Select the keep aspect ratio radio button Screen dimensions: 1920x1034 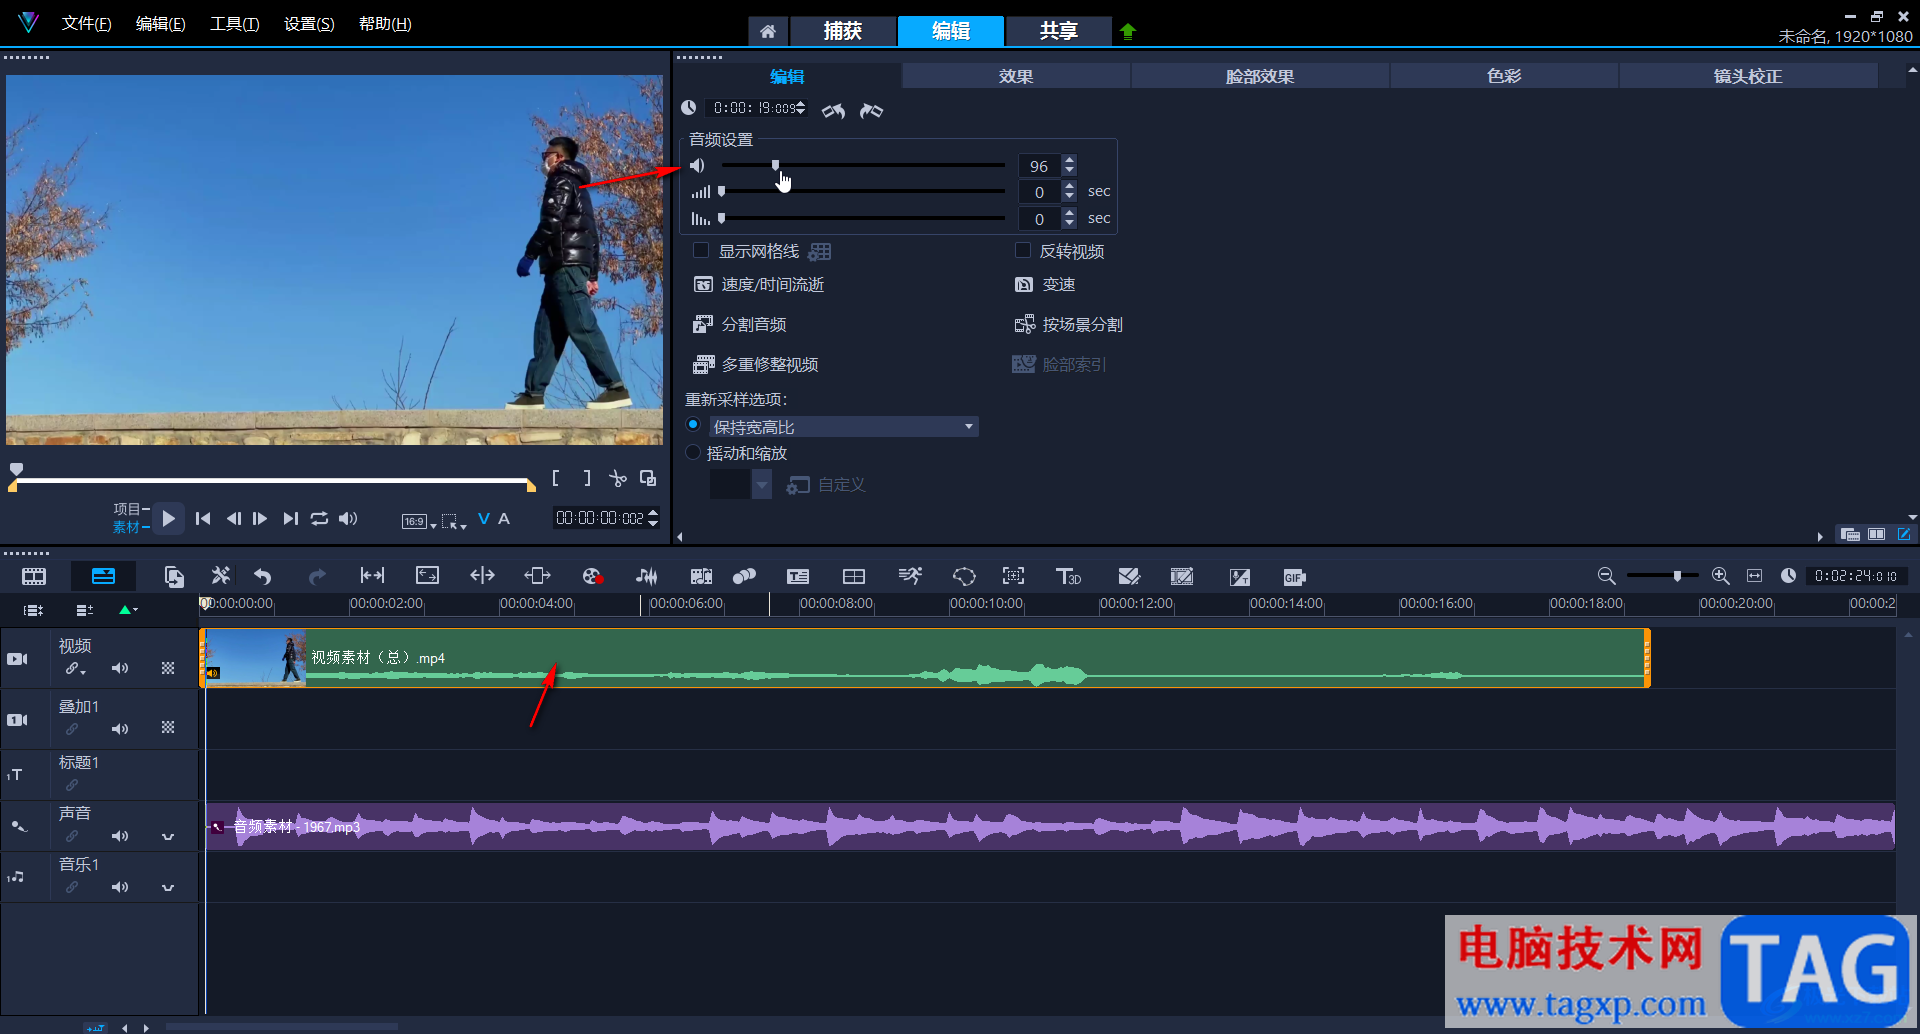[693, 425]
